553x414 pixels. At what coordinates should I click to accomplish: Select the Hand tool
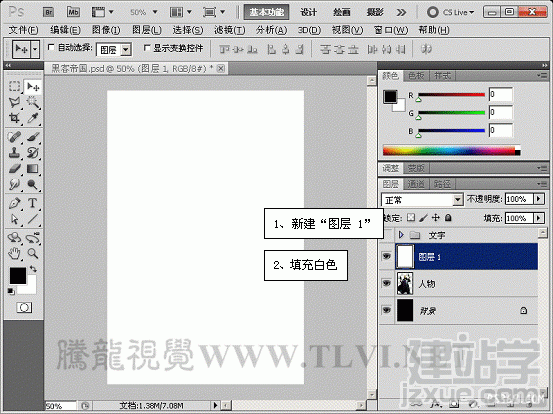pyautogui.click(x=14, y=253)
